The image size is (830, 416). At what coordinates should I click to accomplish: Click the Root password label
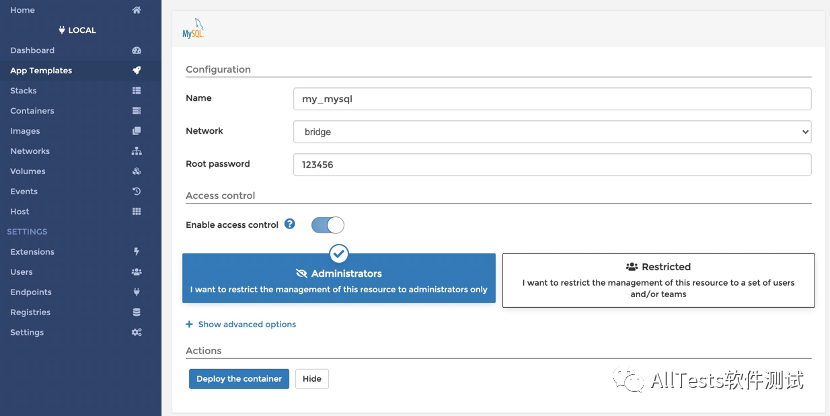pyautogui.click(x=218, y=164)
